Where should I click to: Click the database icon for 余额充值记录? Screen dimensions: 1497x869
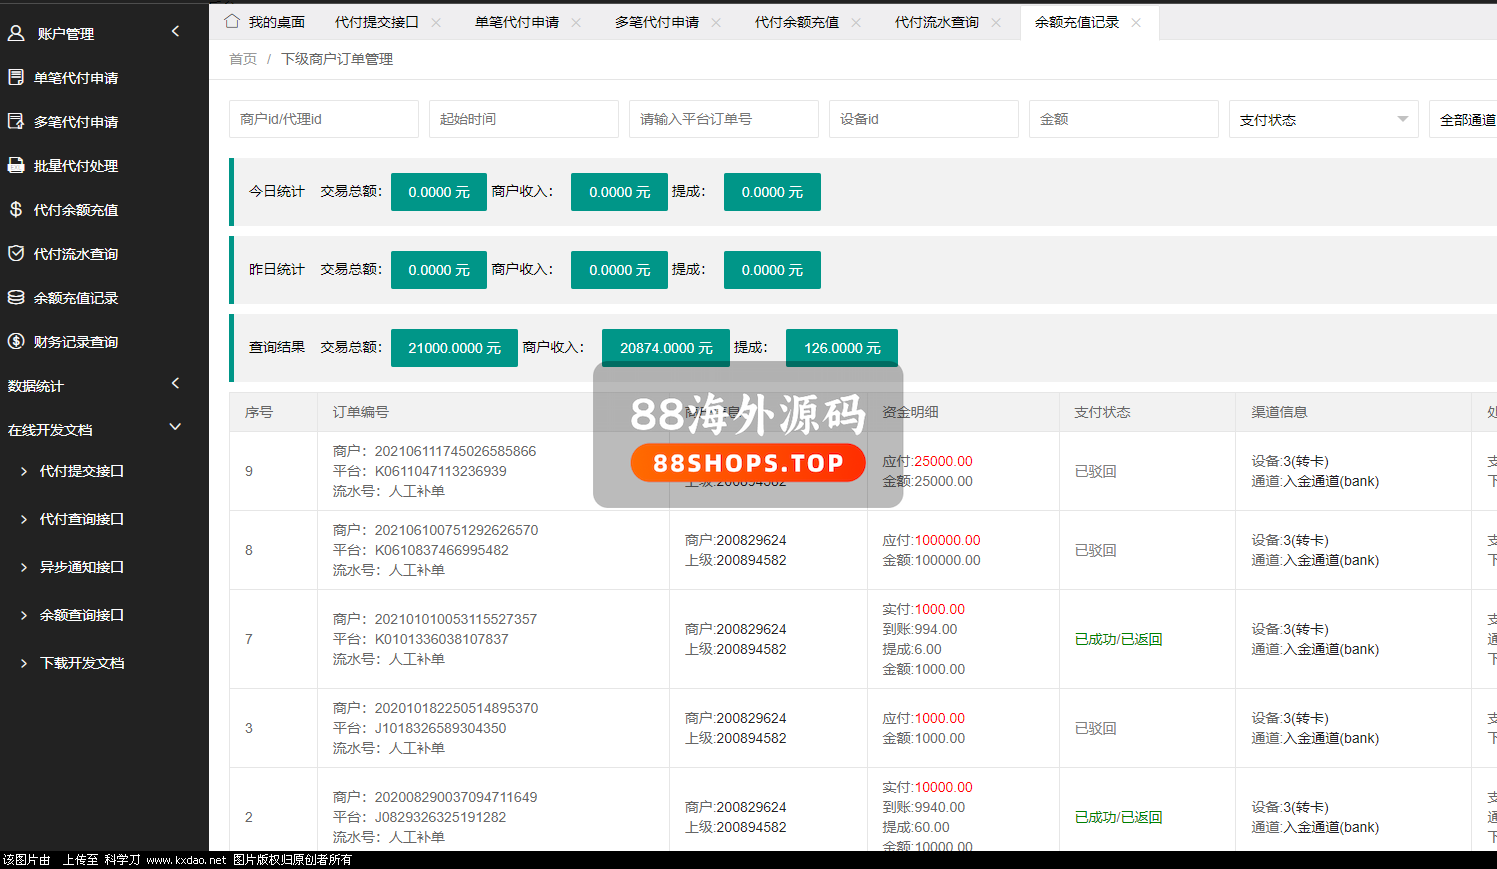tap(16, 297)
